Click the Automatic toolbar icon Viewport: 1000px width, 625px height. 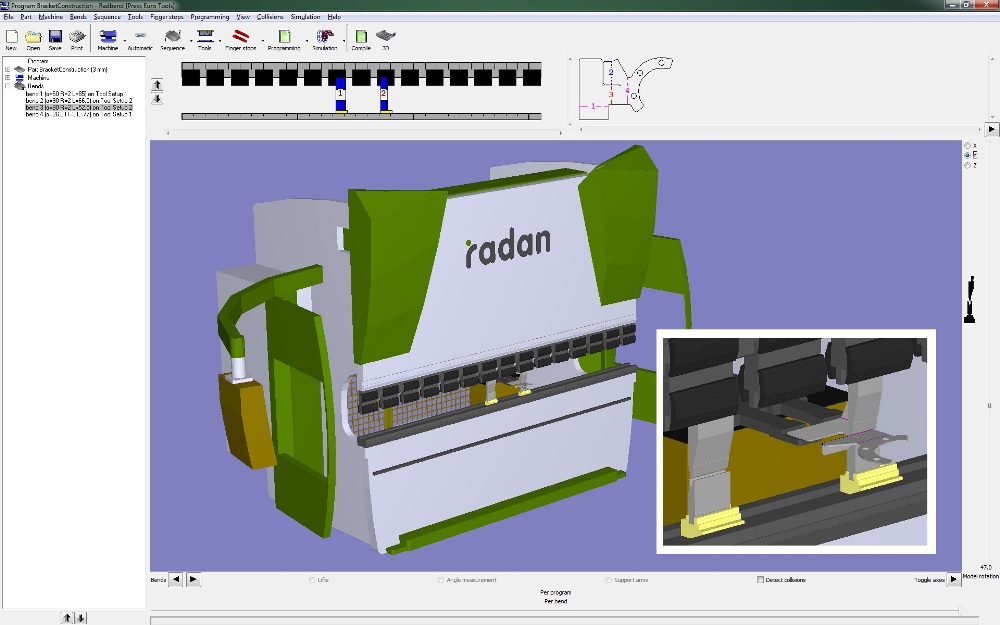[140, 37]
